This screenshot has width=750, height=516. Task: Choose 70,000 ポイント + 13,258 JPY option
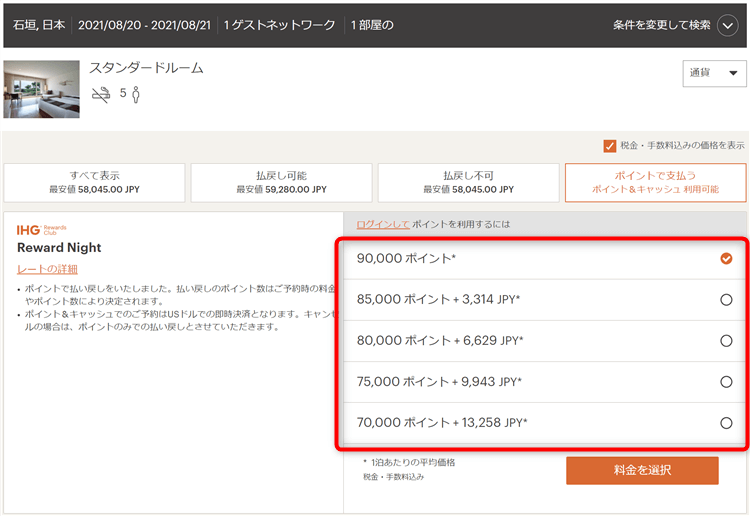[726, 423]
